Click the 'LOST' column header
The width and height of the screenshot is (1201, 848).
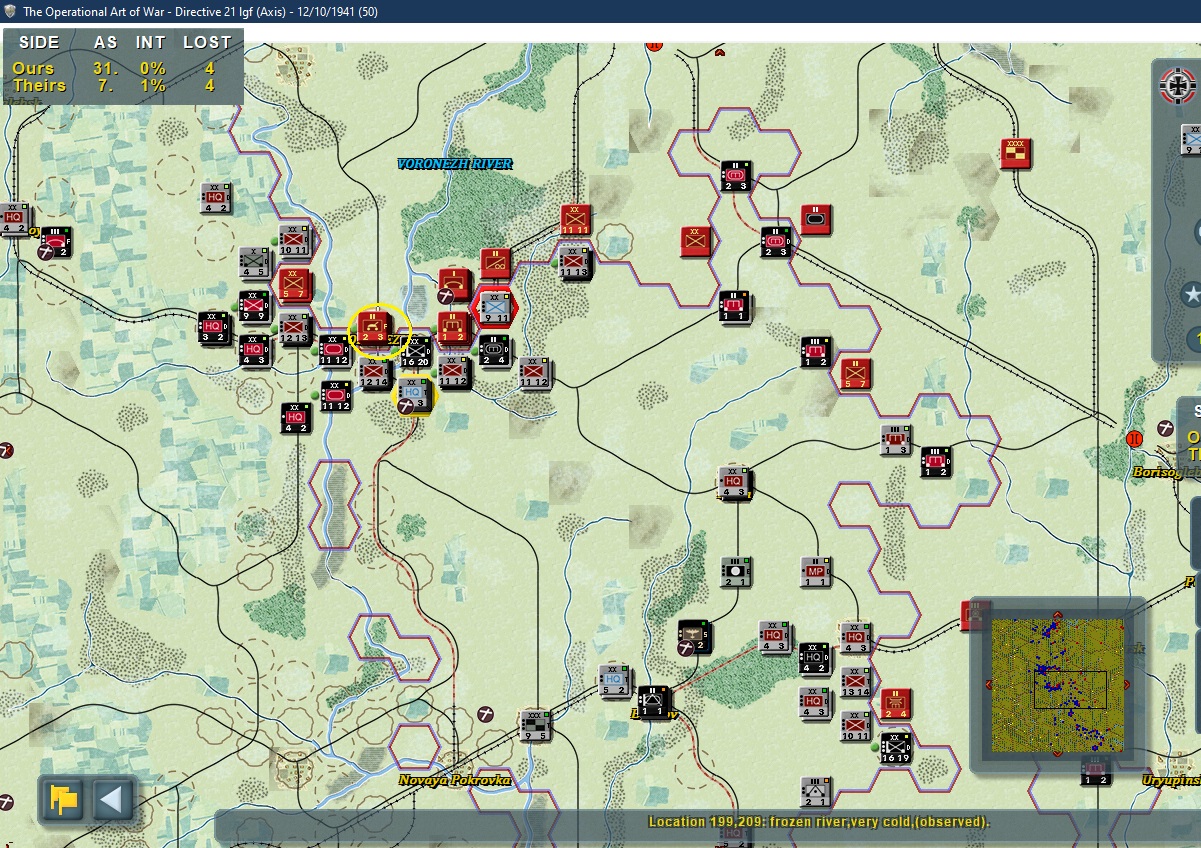point(207,42)
